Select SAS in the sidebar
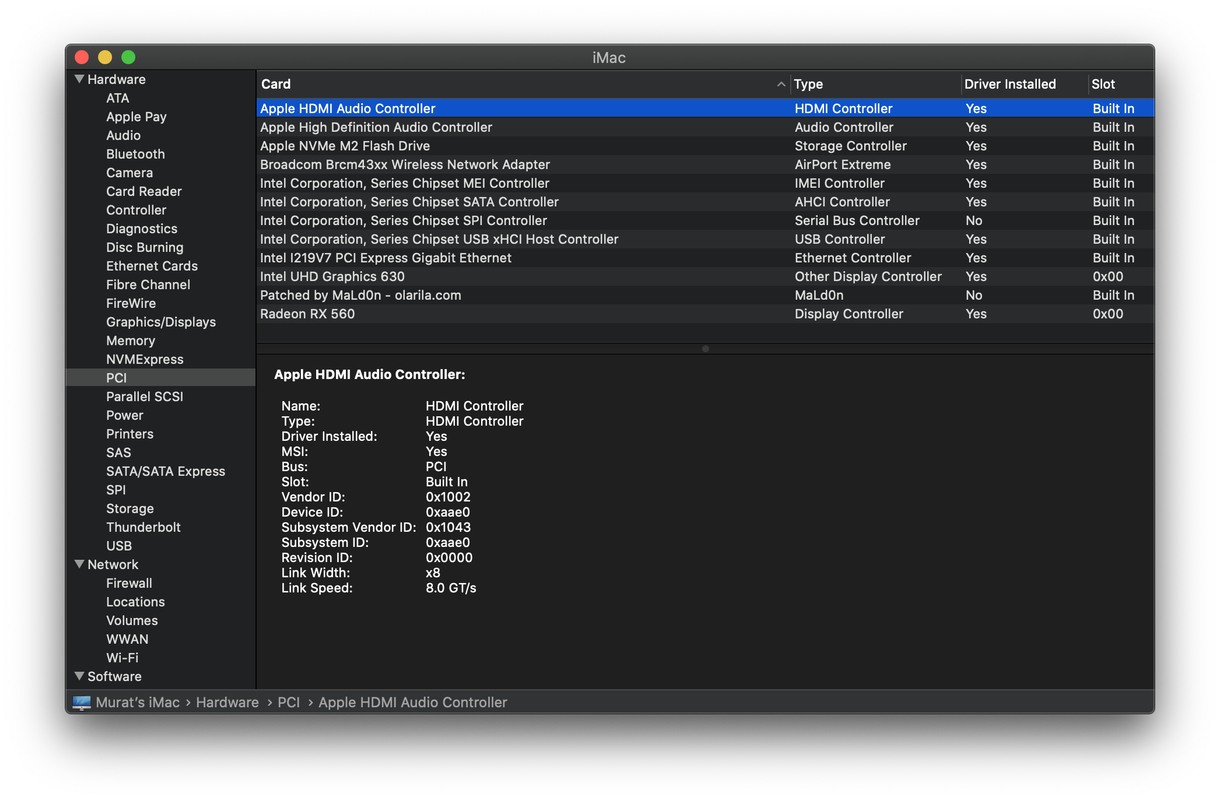The width and height of the screenshot is (1220, 800). point(118,453)
